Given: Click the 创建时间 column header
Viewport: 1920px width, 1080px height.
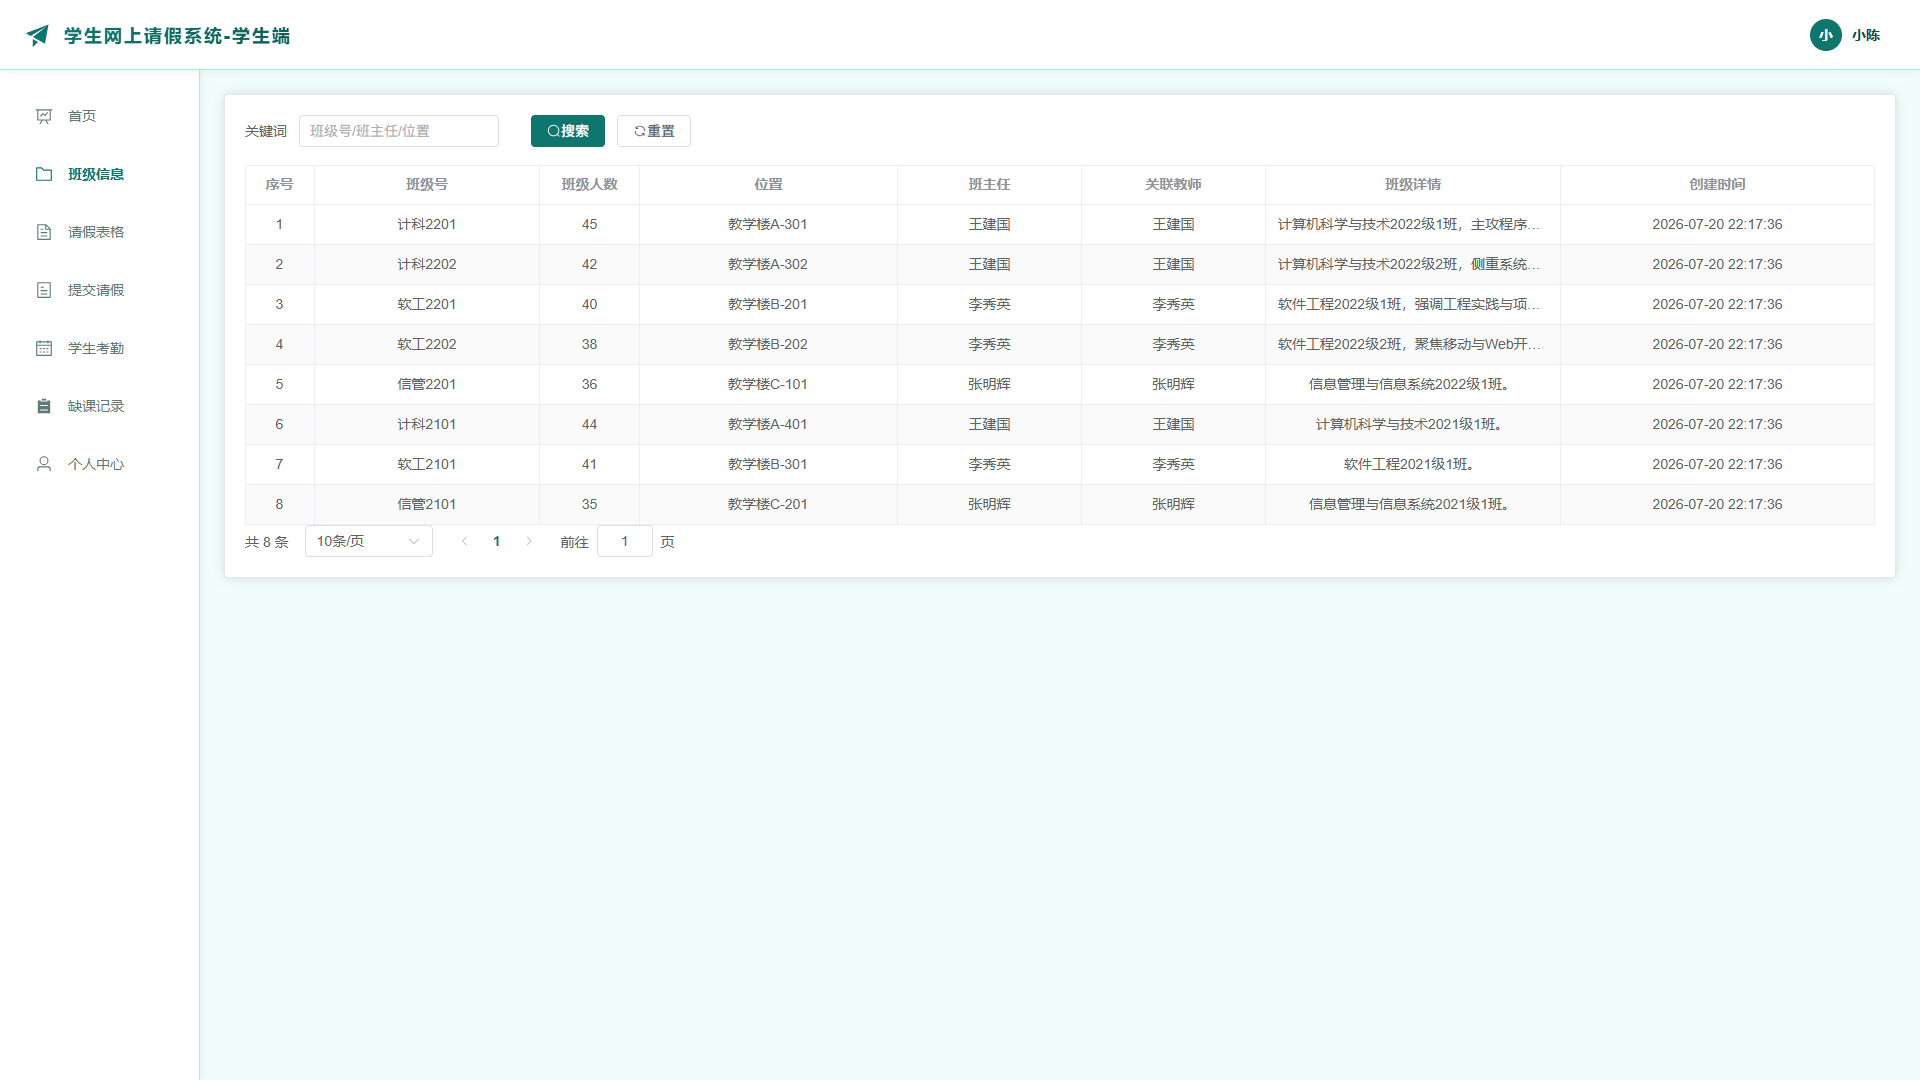Looking at the screenshot, I should tap(1717, 184).
